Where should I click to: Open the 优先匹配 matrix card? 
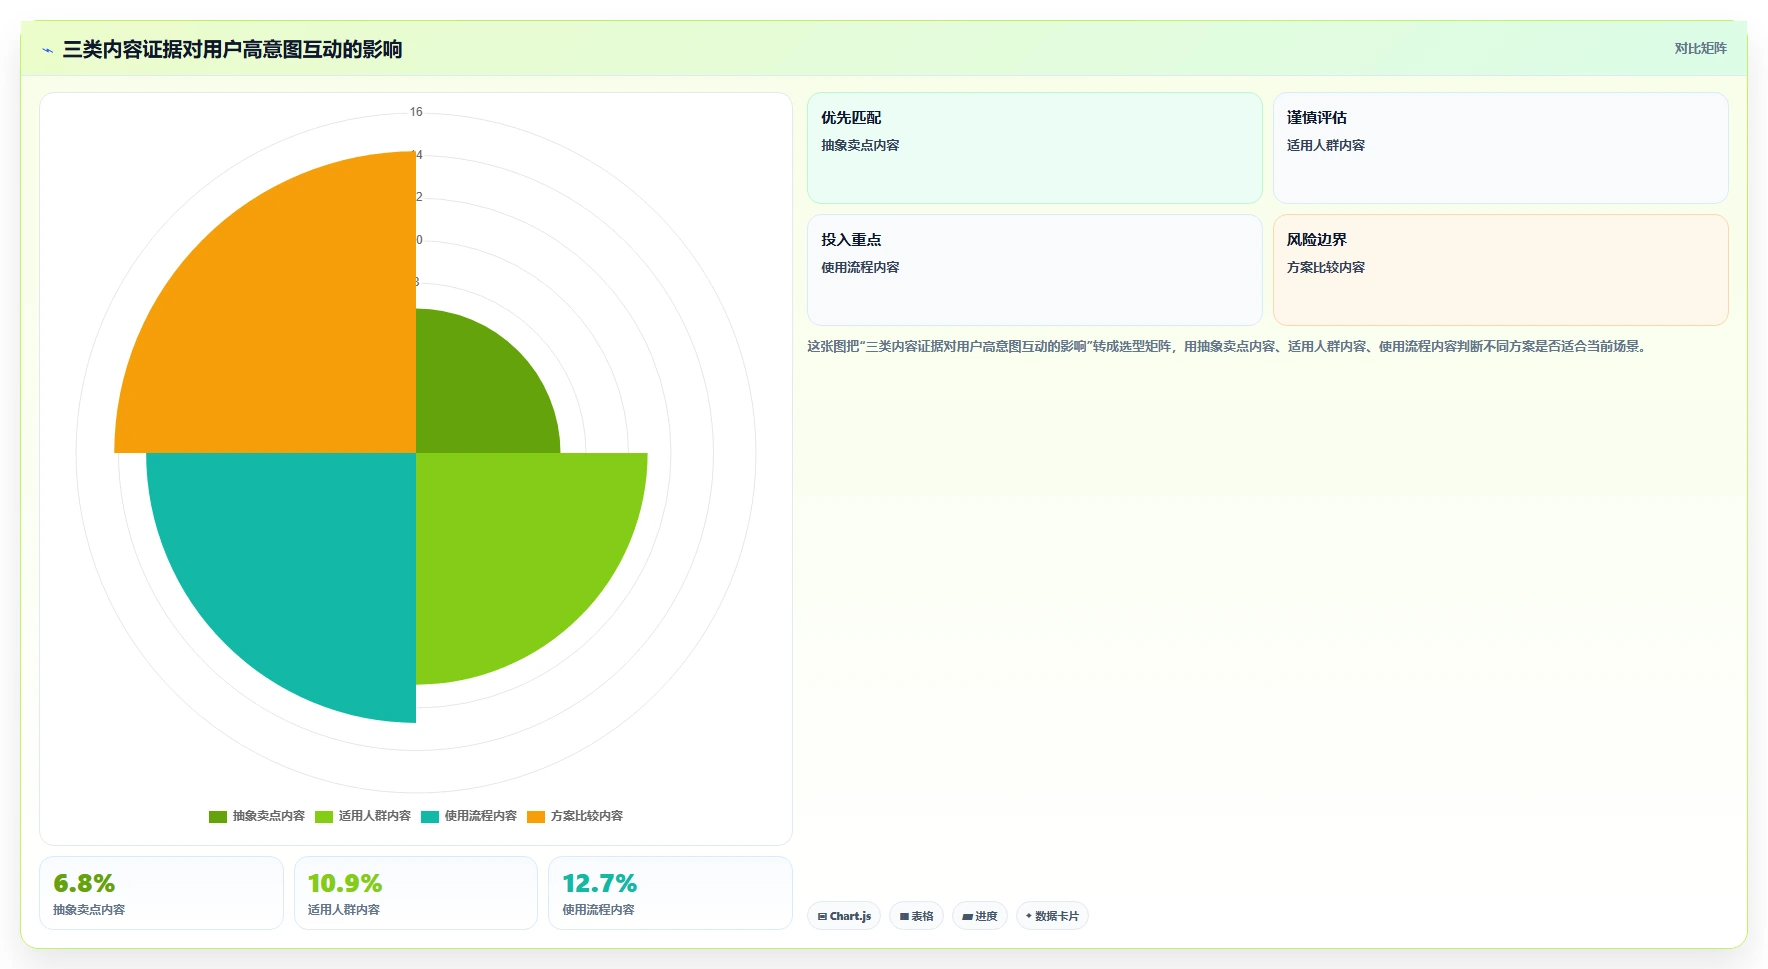[1034, 148]
